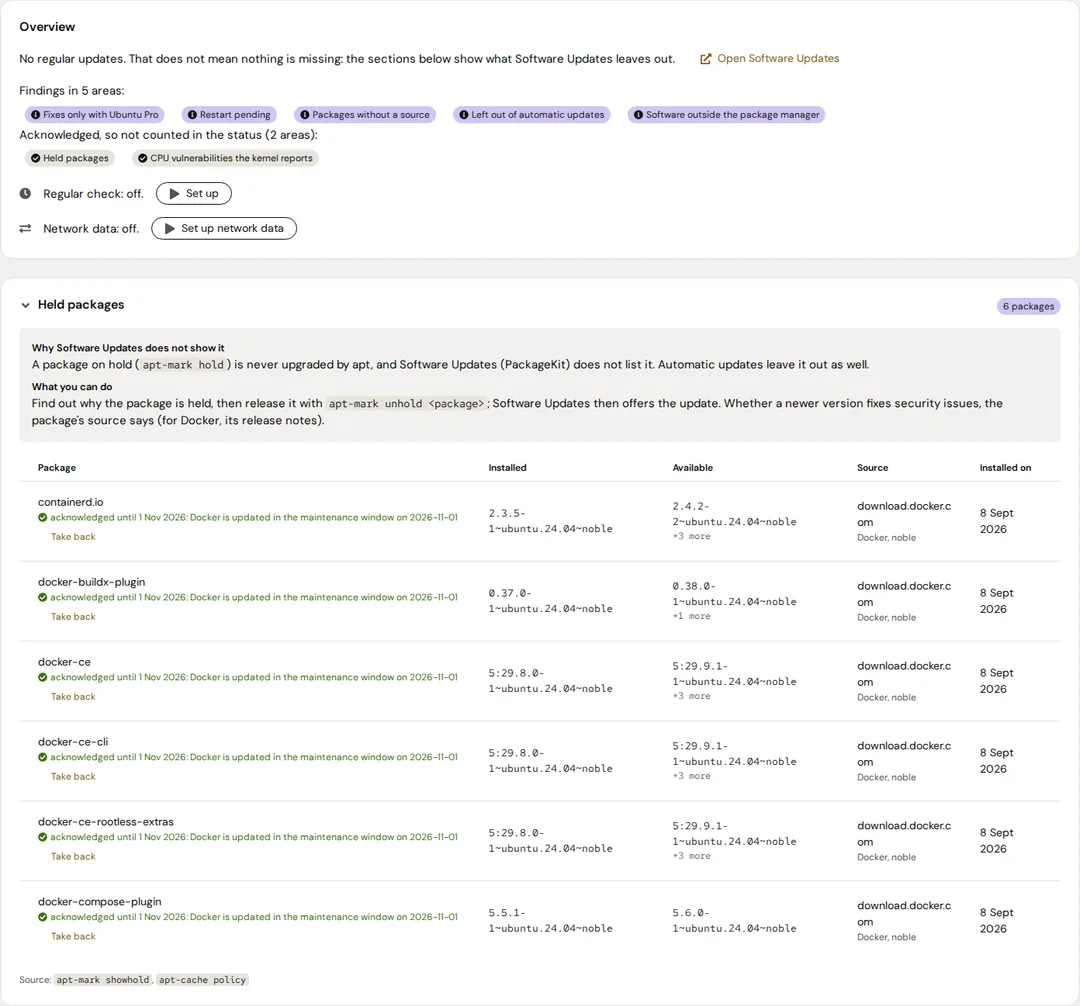The width and height of the screenshot is (1080, 1006).
Task: Click the green check icon under docker-buildx-plugin
Action: (43, 598)
